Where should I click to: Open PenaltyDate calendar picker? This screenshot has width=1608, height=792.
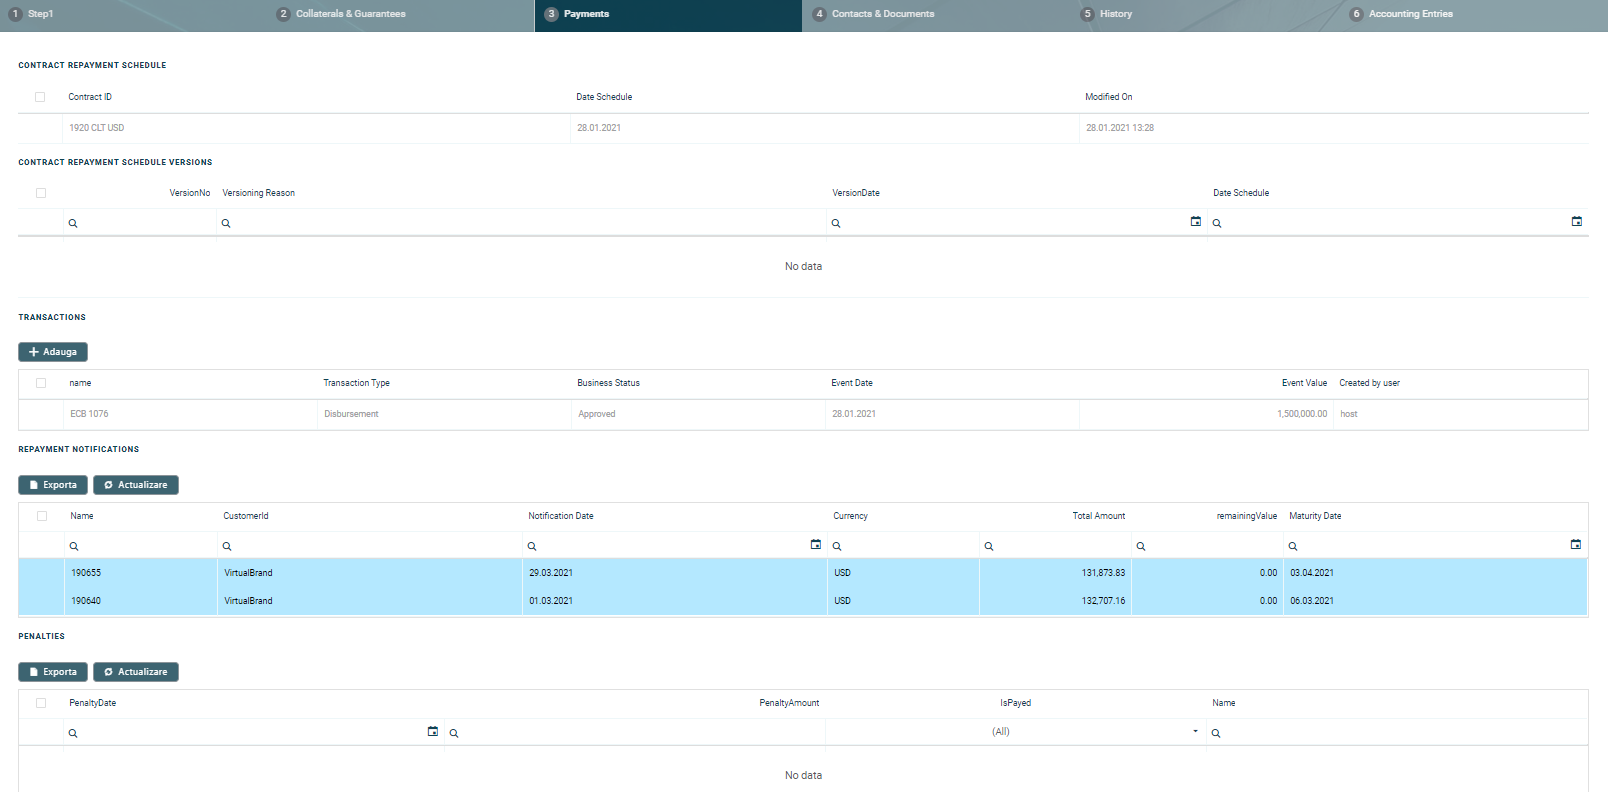click(x=432, y=732)
